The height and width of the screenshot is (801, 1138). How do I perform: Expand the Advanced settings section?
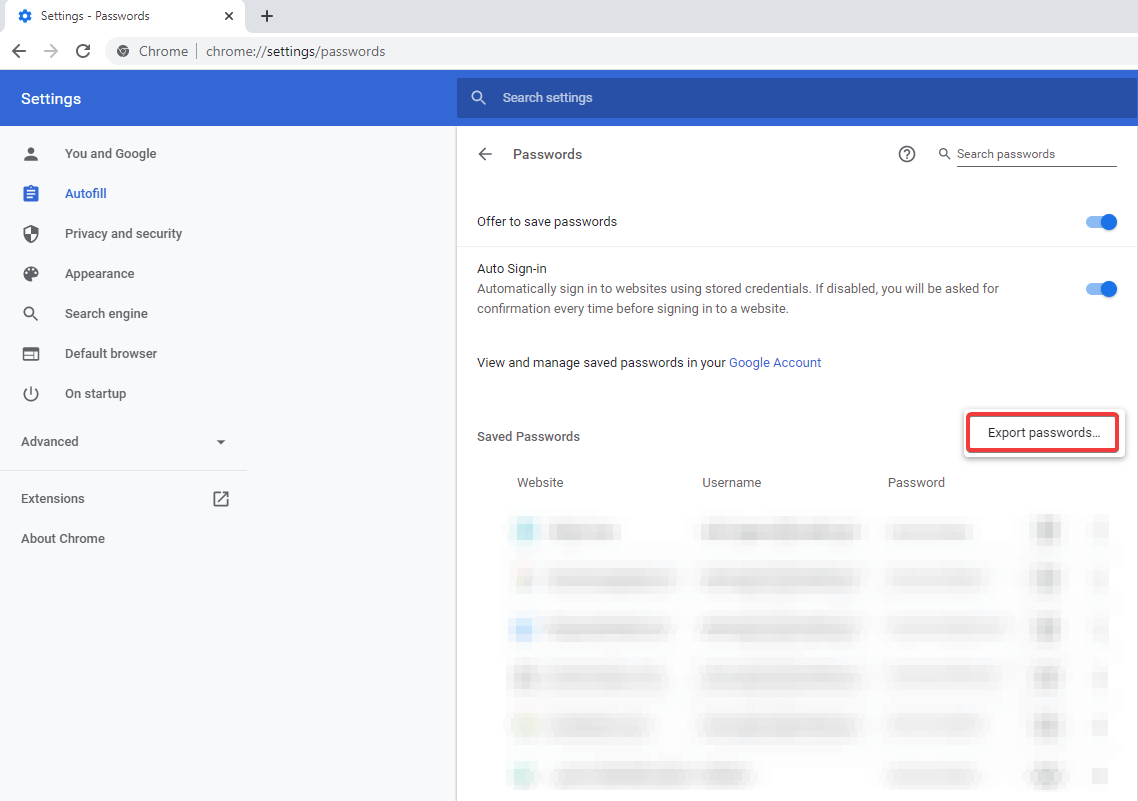pos(220,441)
